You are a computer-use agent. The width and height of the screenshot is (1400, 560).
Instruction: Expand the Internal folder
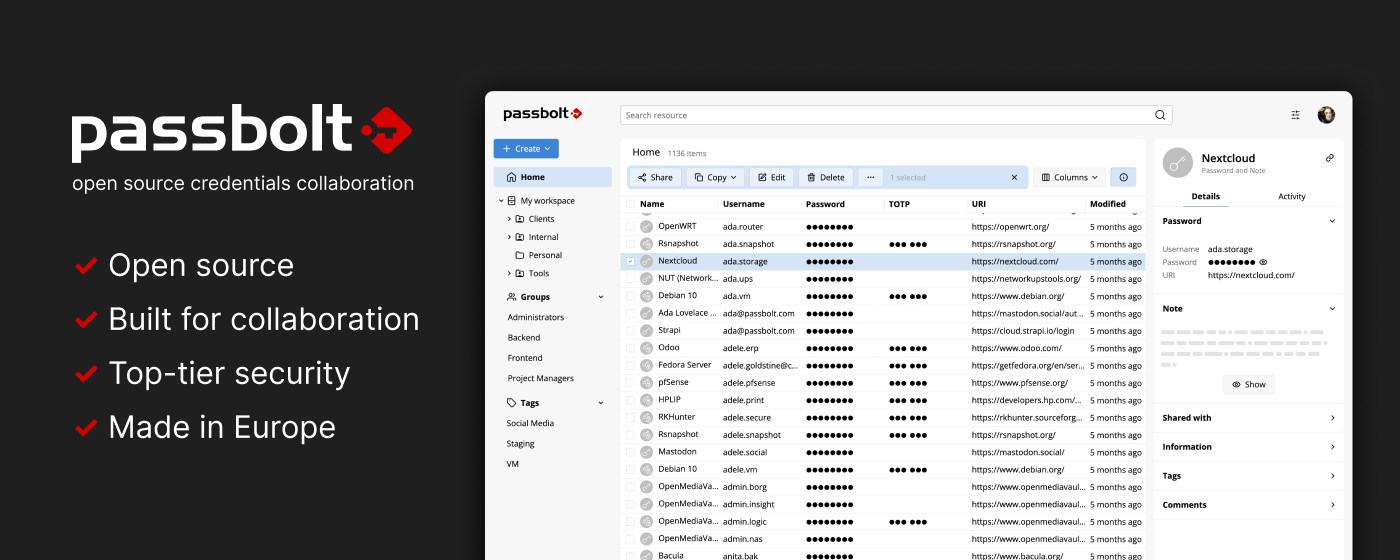click(509, 237)
